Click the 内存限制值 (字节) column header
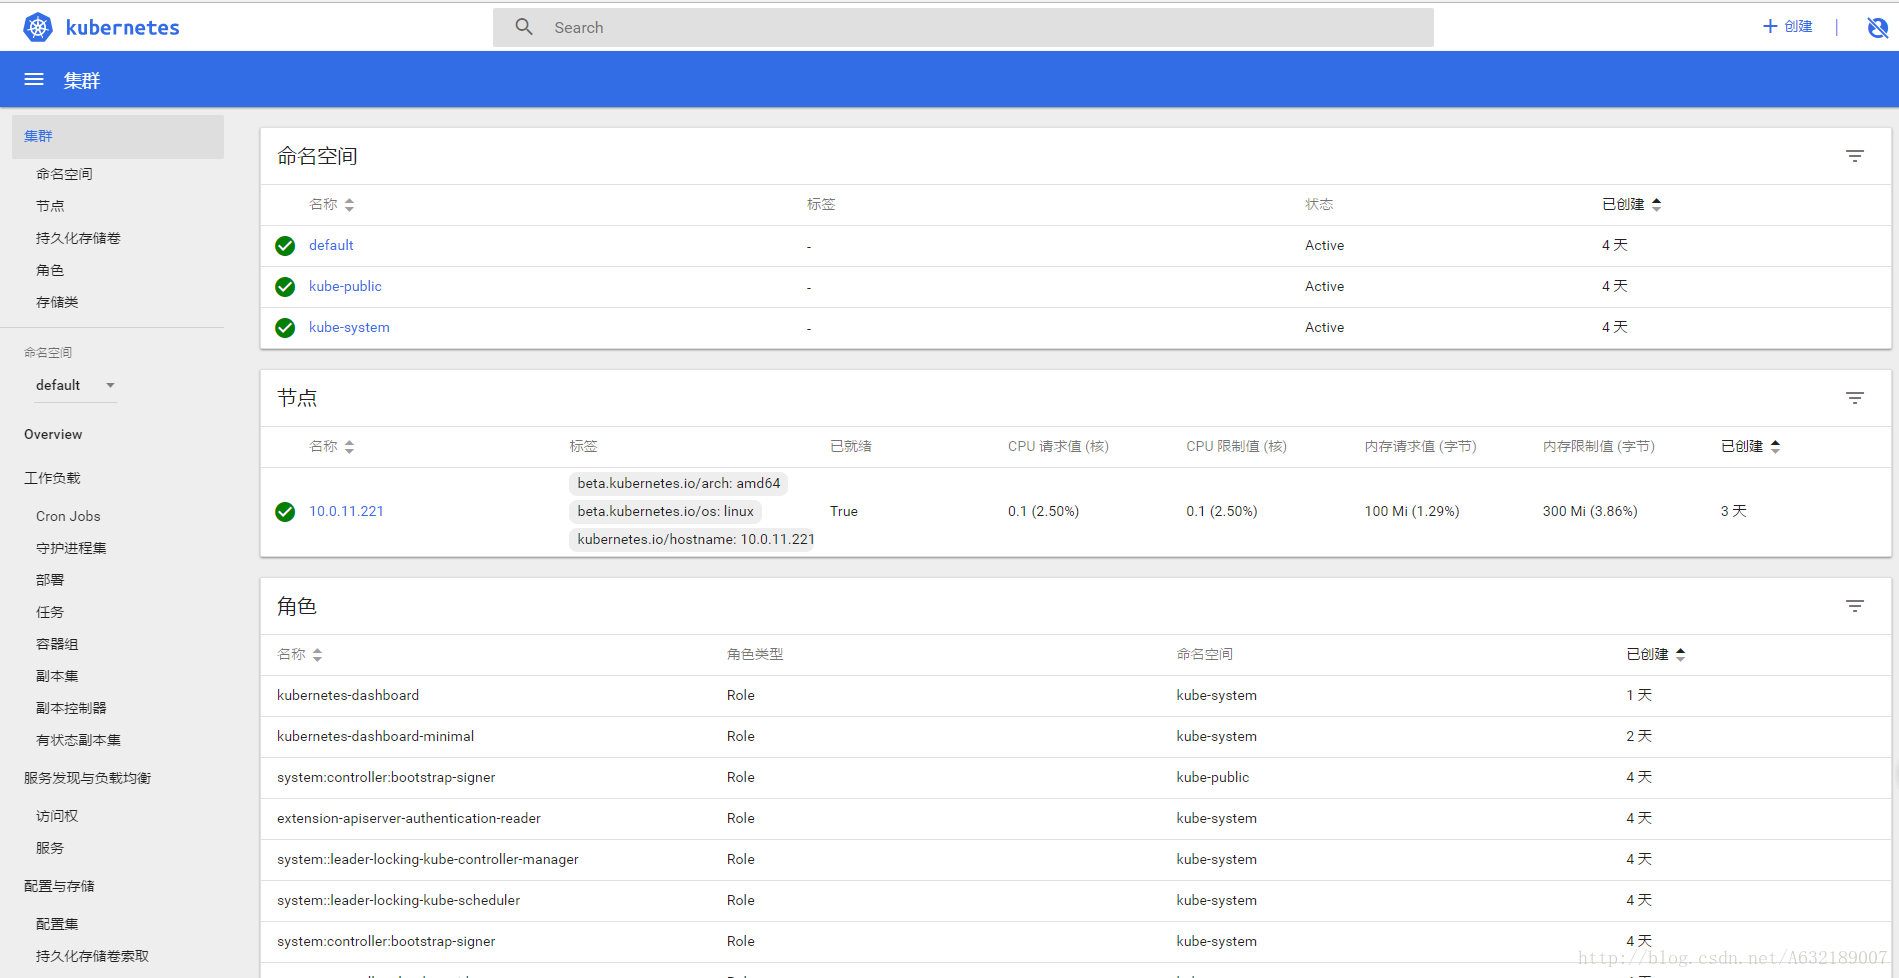The height and width of the screenshot is (978, 1899). 1599,446
